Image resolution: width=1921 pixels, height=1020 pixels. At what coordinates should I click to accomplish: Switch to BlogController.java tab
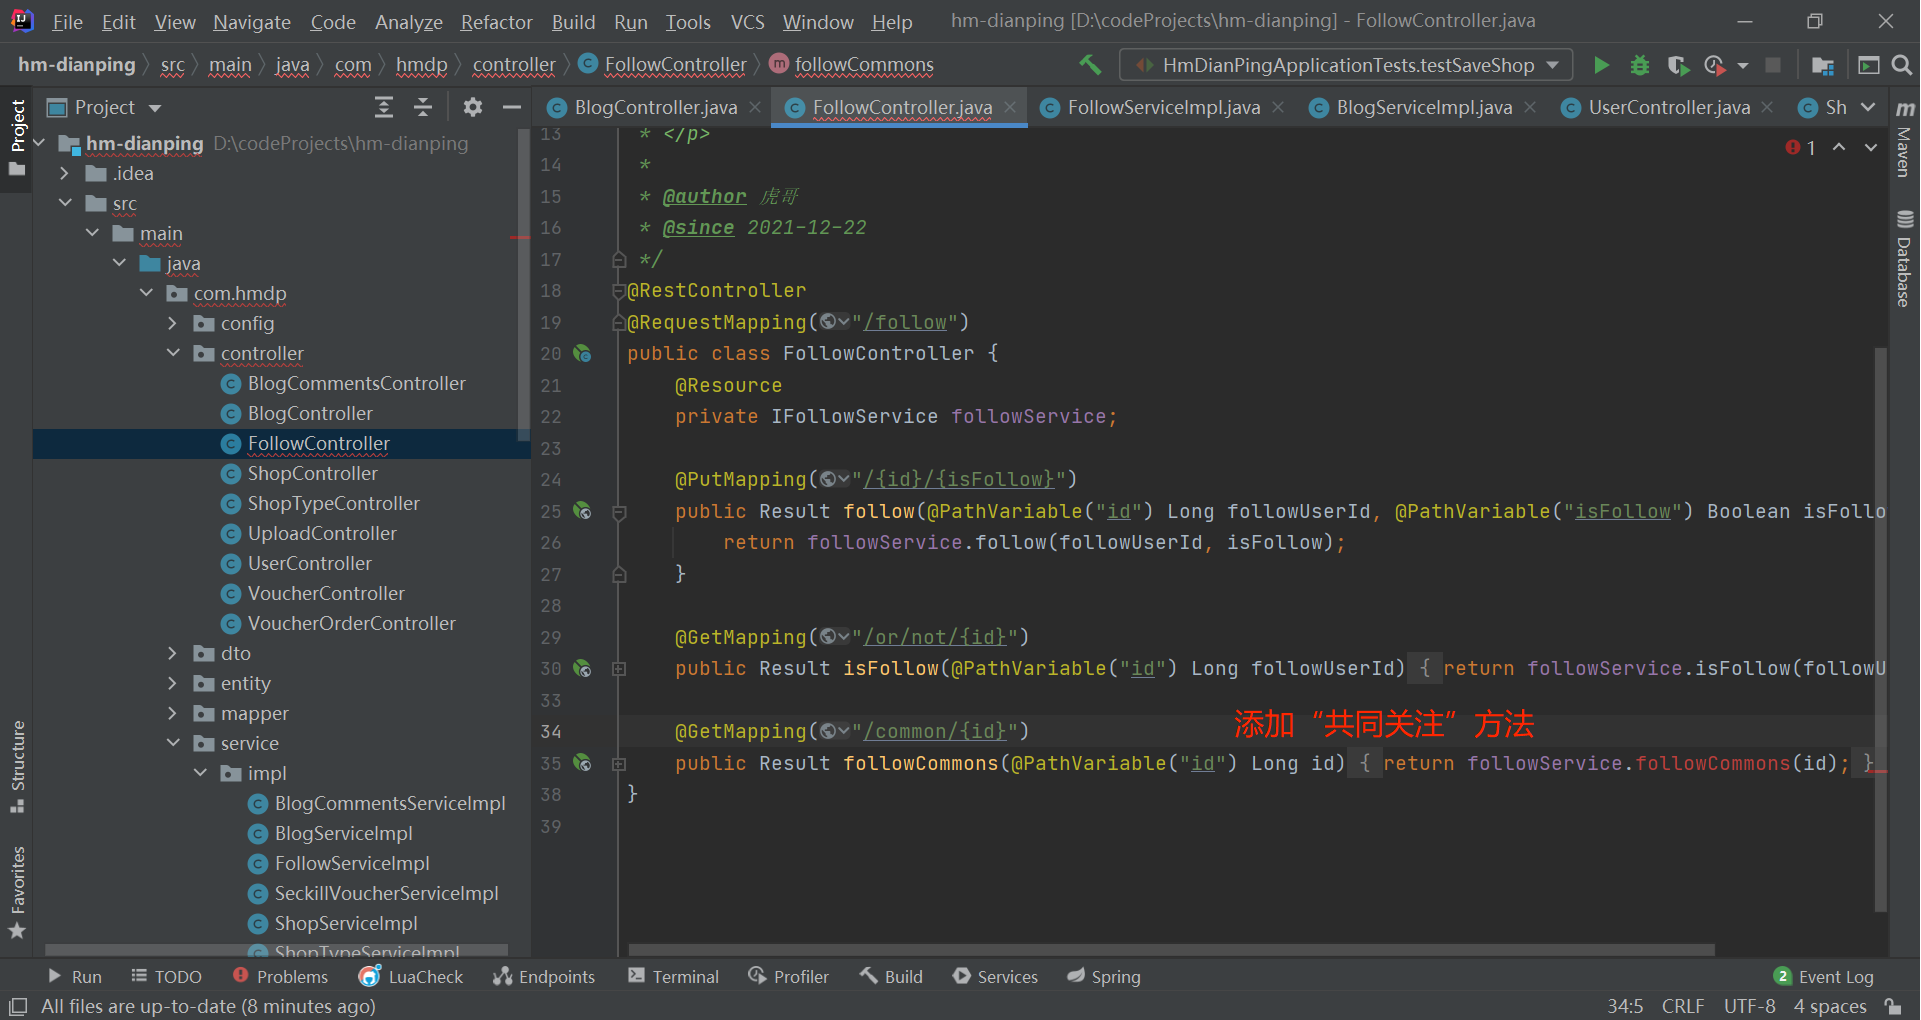[x=656, y=107]
